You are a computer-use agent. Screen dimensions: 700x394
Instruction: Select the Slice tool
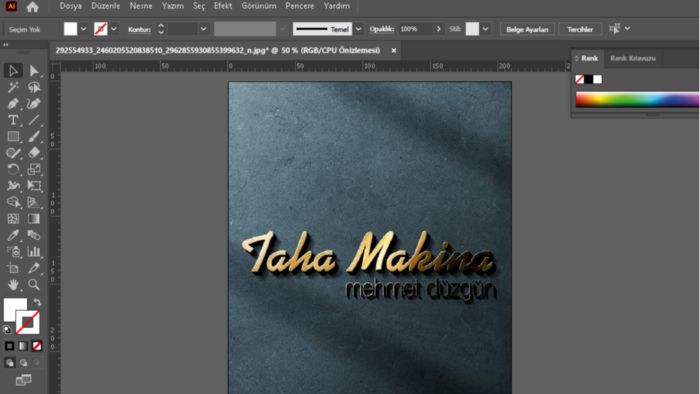click(x=34, y=268)
